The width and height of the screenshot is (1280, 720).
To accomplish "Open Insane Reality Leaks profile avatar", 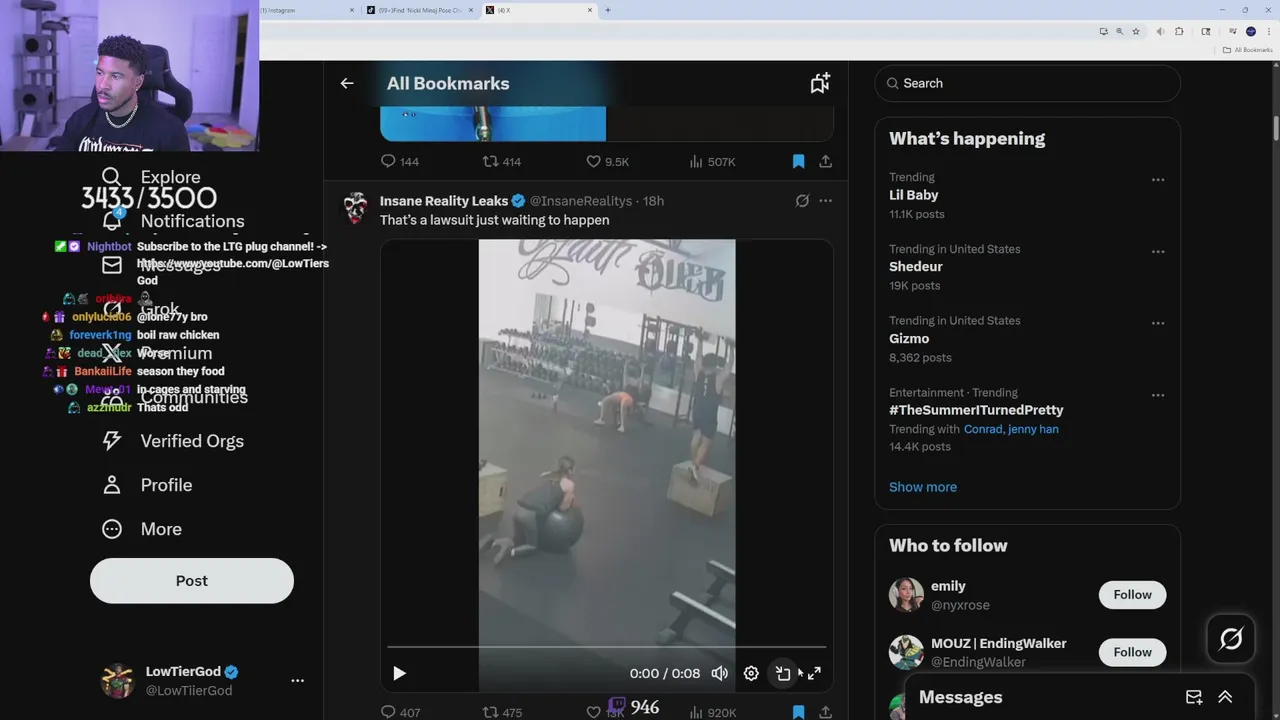I will tap(356, 208).
